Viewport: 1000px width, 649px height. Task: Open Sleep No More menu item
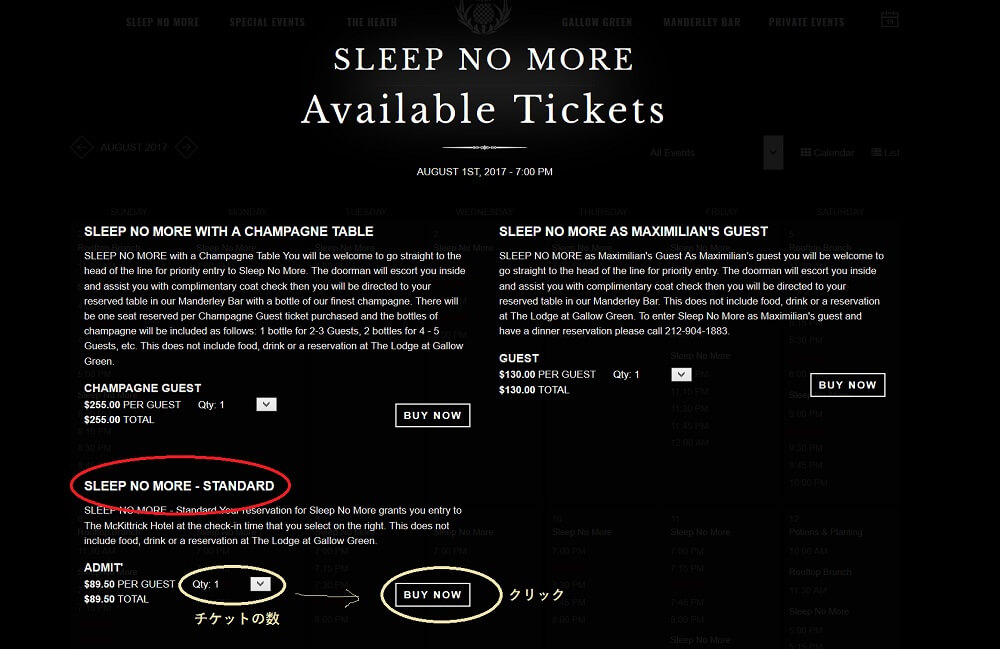tap(162, 22)
